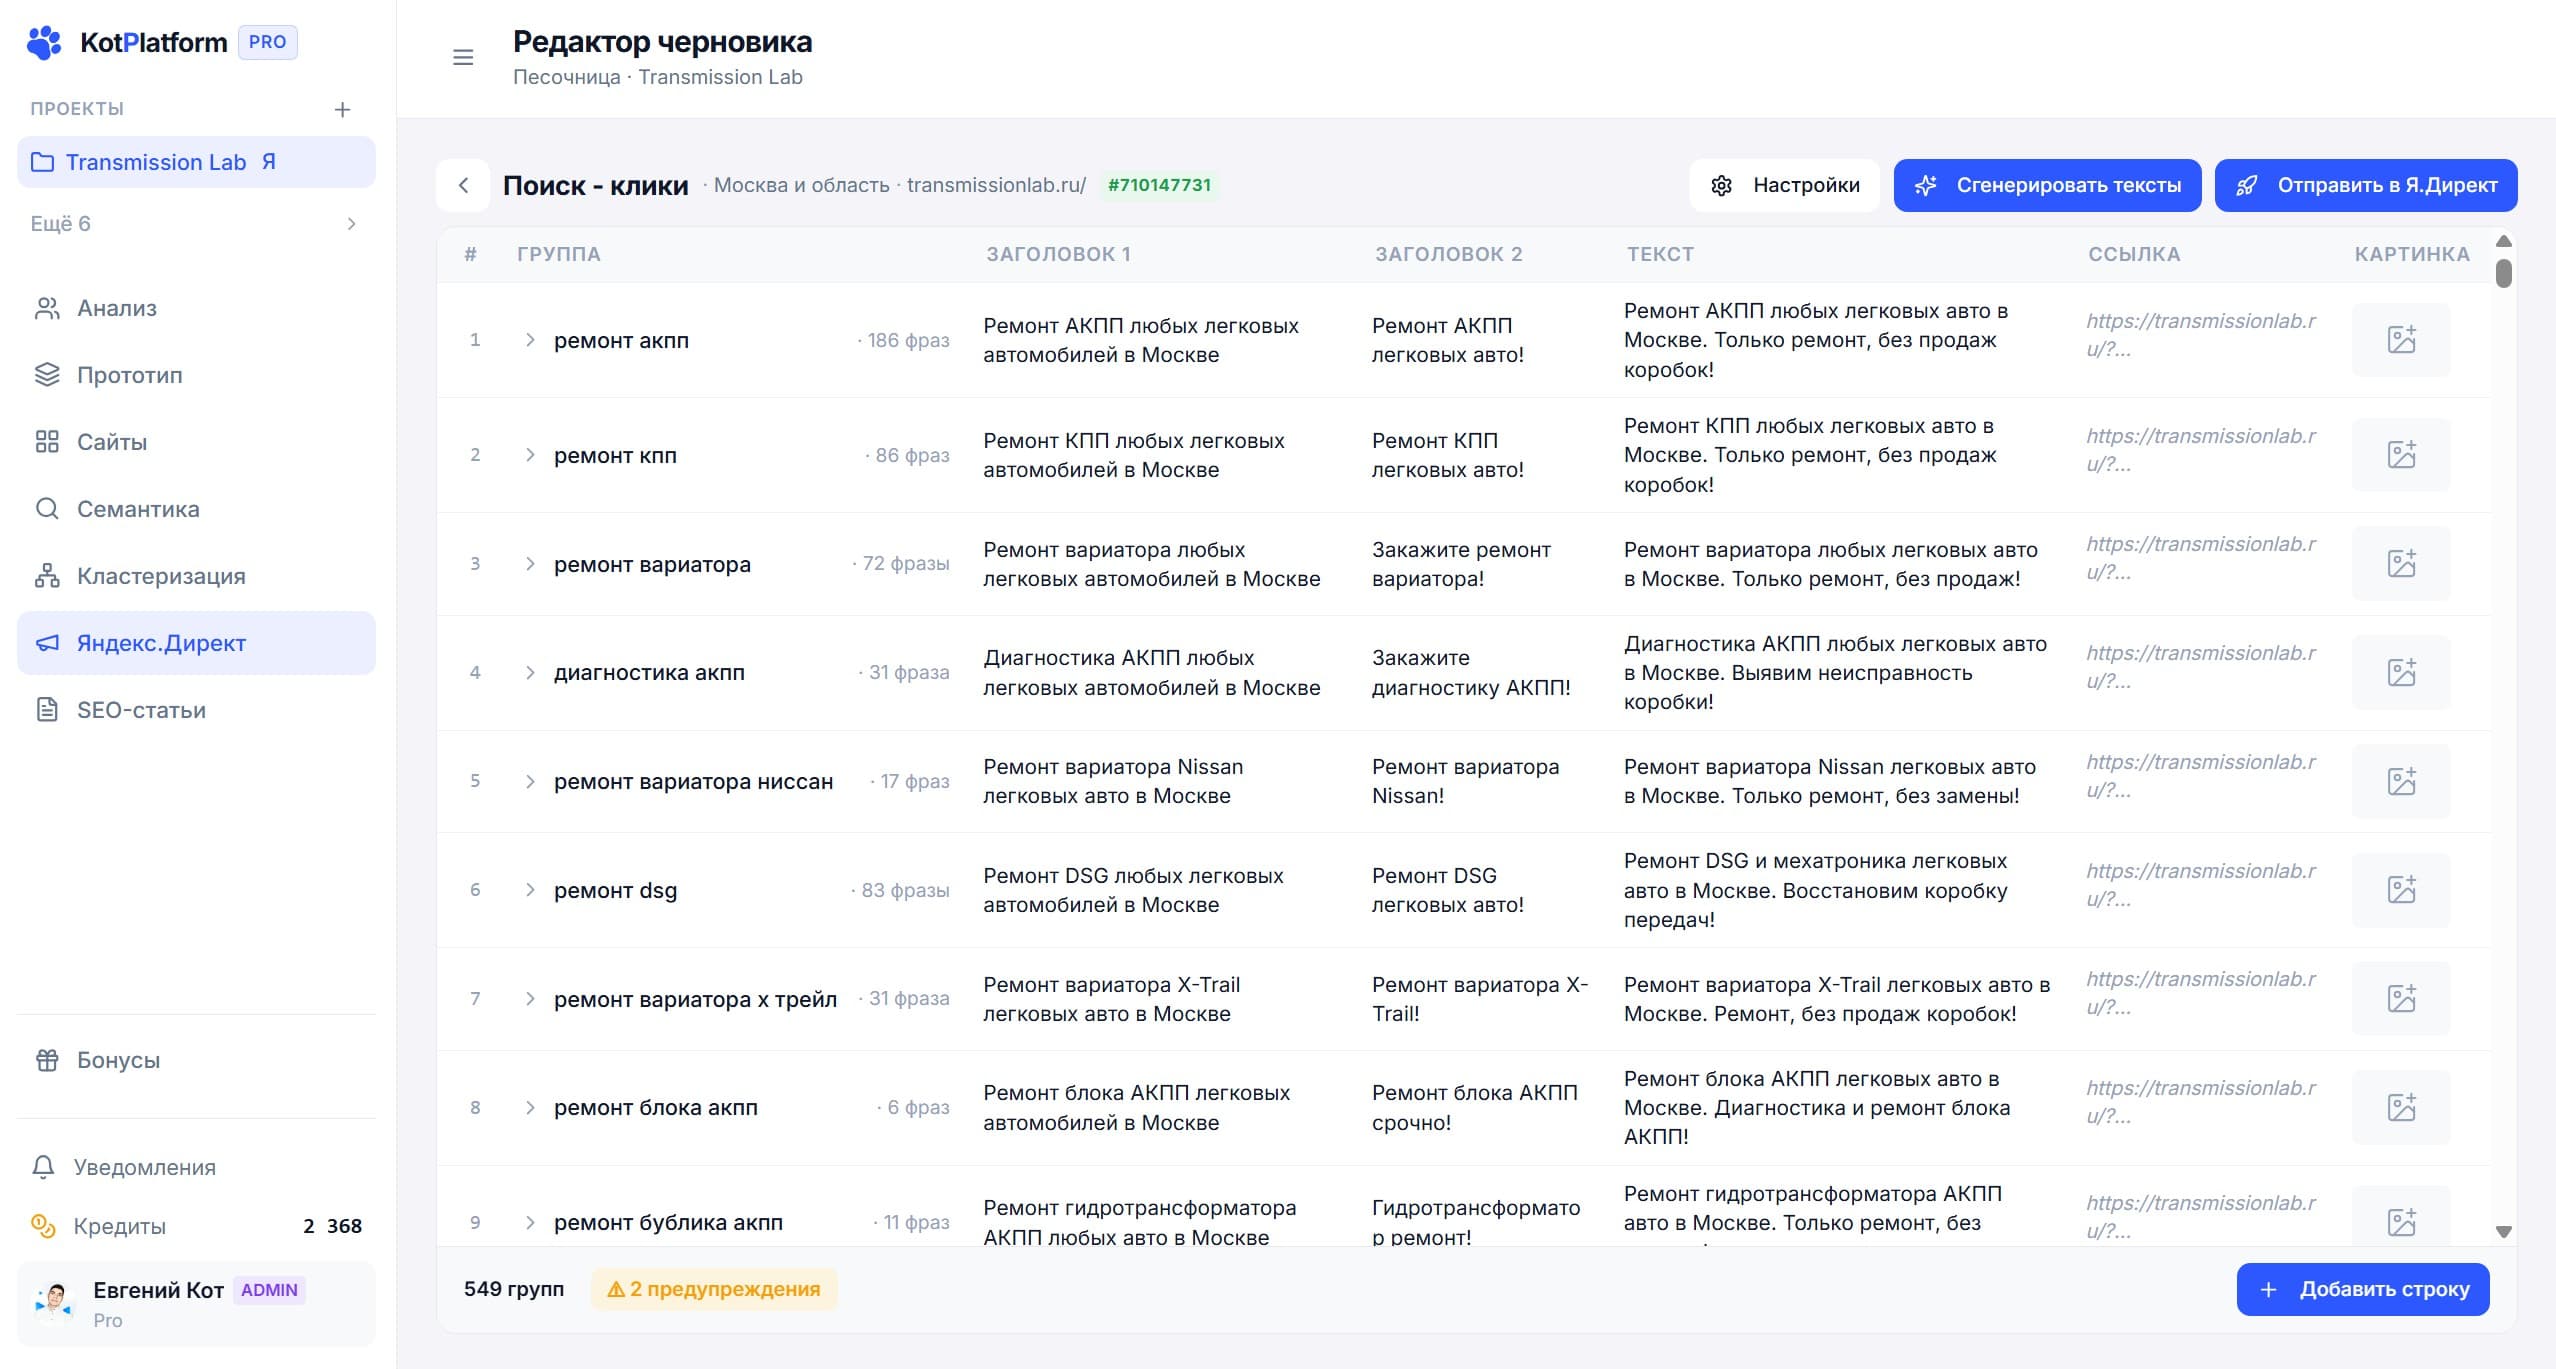
Task: Add image for ремонт вариатора row
Action: [2401, 563]
